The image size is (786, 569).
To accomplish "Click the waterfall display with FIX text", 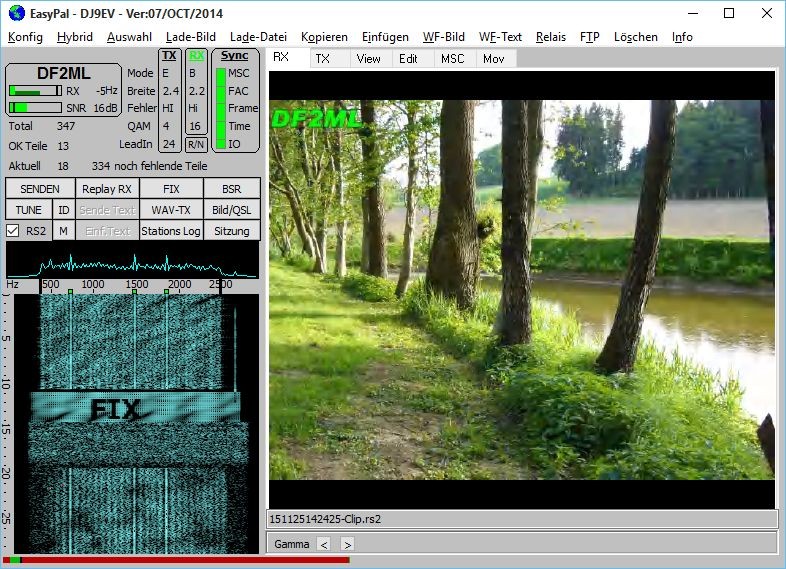I will 136,424.
